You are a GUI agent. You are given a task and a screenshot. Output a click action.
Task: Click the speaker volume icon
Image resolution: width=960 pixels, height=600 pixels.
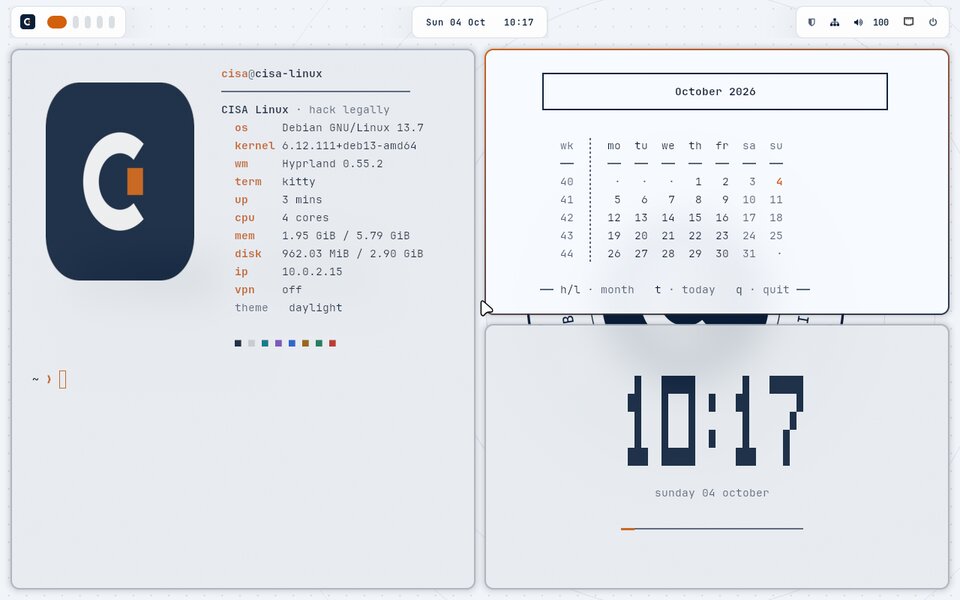click(x=858, y=22)
